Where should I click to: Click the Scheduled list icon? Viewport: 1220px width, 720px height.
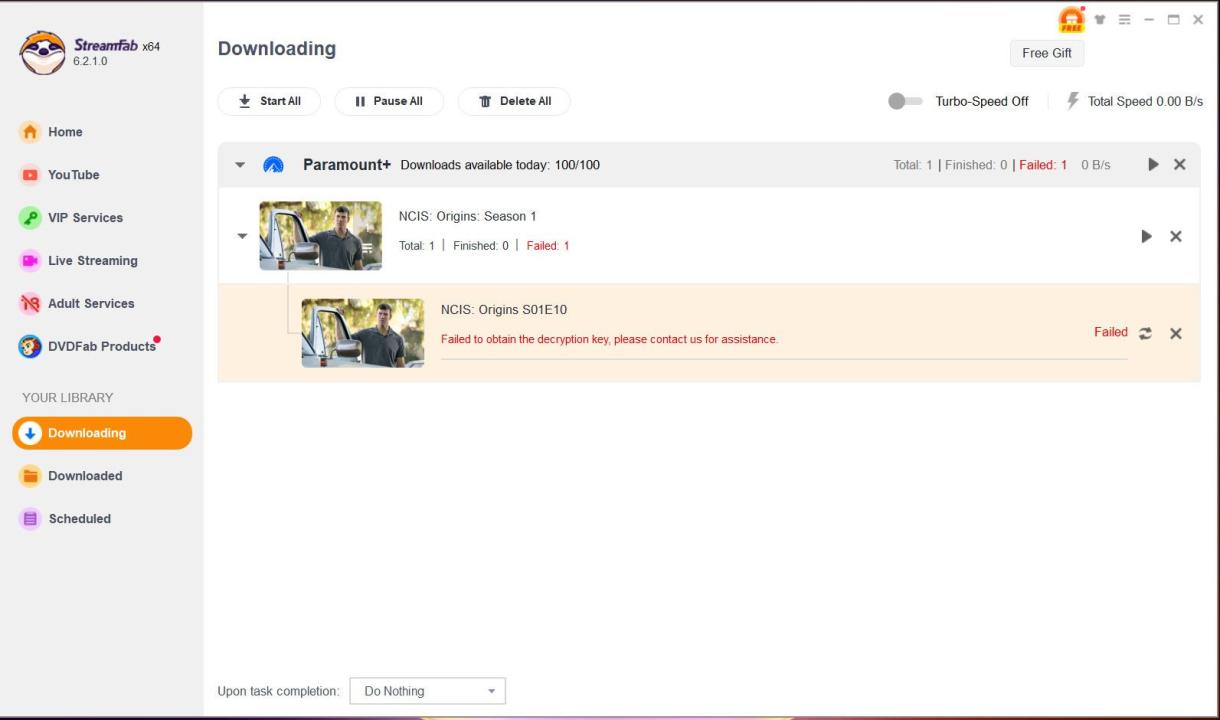click(x=30, y=519)
